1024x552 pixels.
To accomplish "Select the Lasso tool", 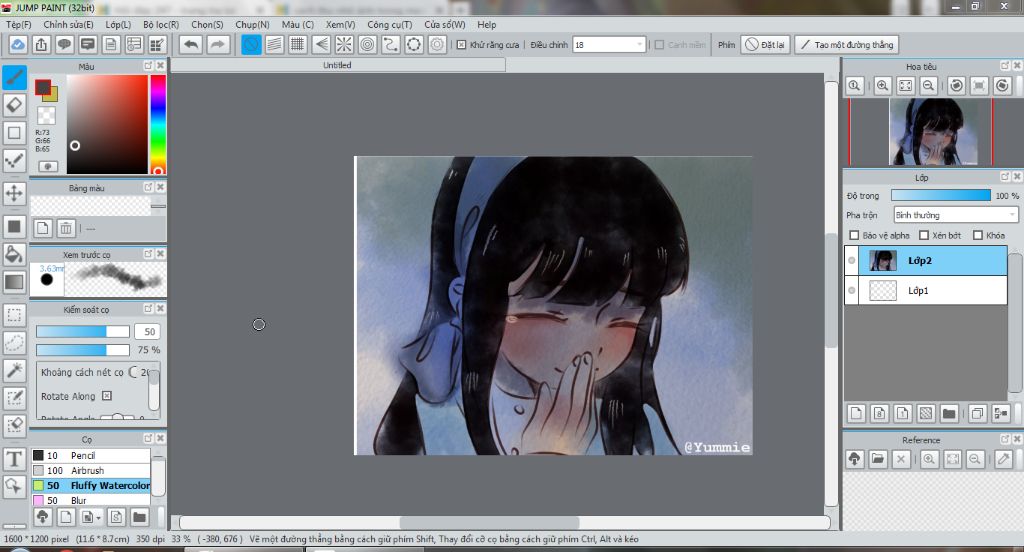I will [14, 342].
